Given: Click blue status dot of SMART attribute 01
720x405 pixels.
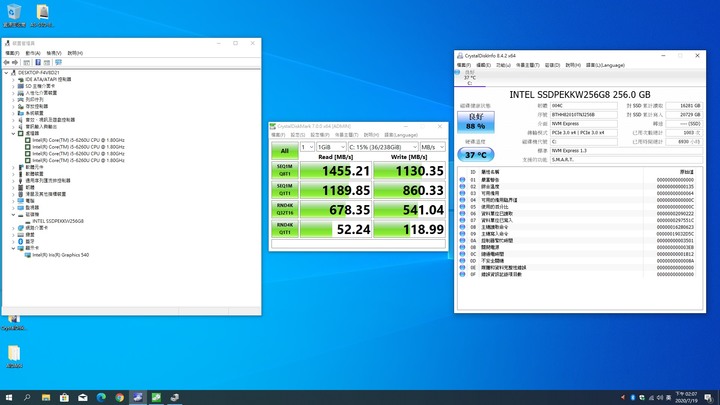Looking at the screenshot, I should 462,180.
